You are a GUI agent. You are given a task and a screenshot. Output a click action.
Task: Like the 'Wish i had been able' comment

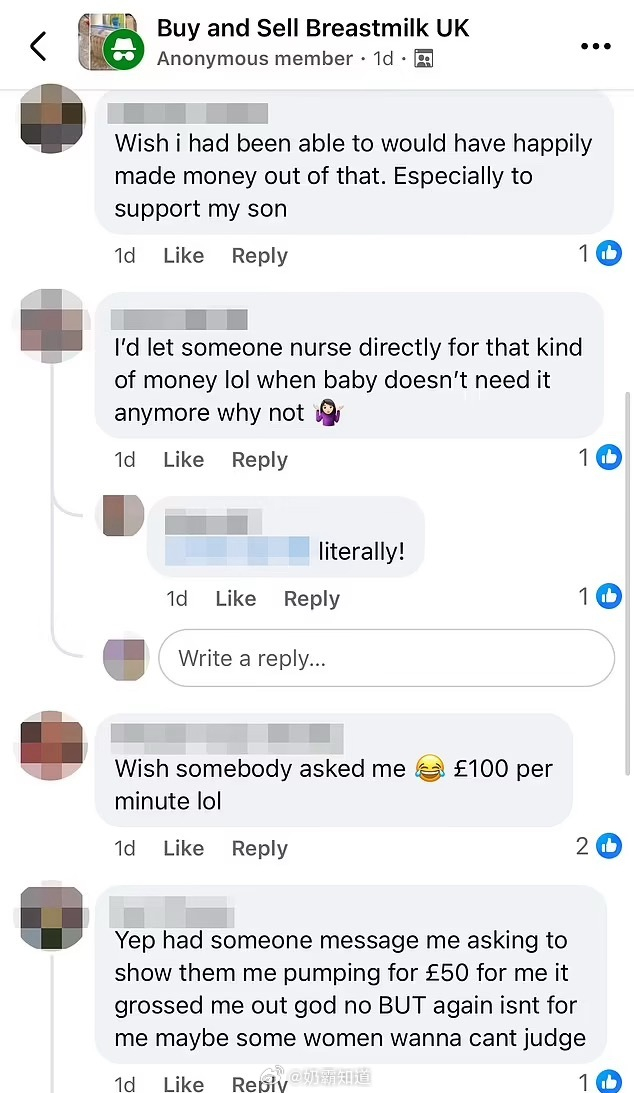point(184,256)
